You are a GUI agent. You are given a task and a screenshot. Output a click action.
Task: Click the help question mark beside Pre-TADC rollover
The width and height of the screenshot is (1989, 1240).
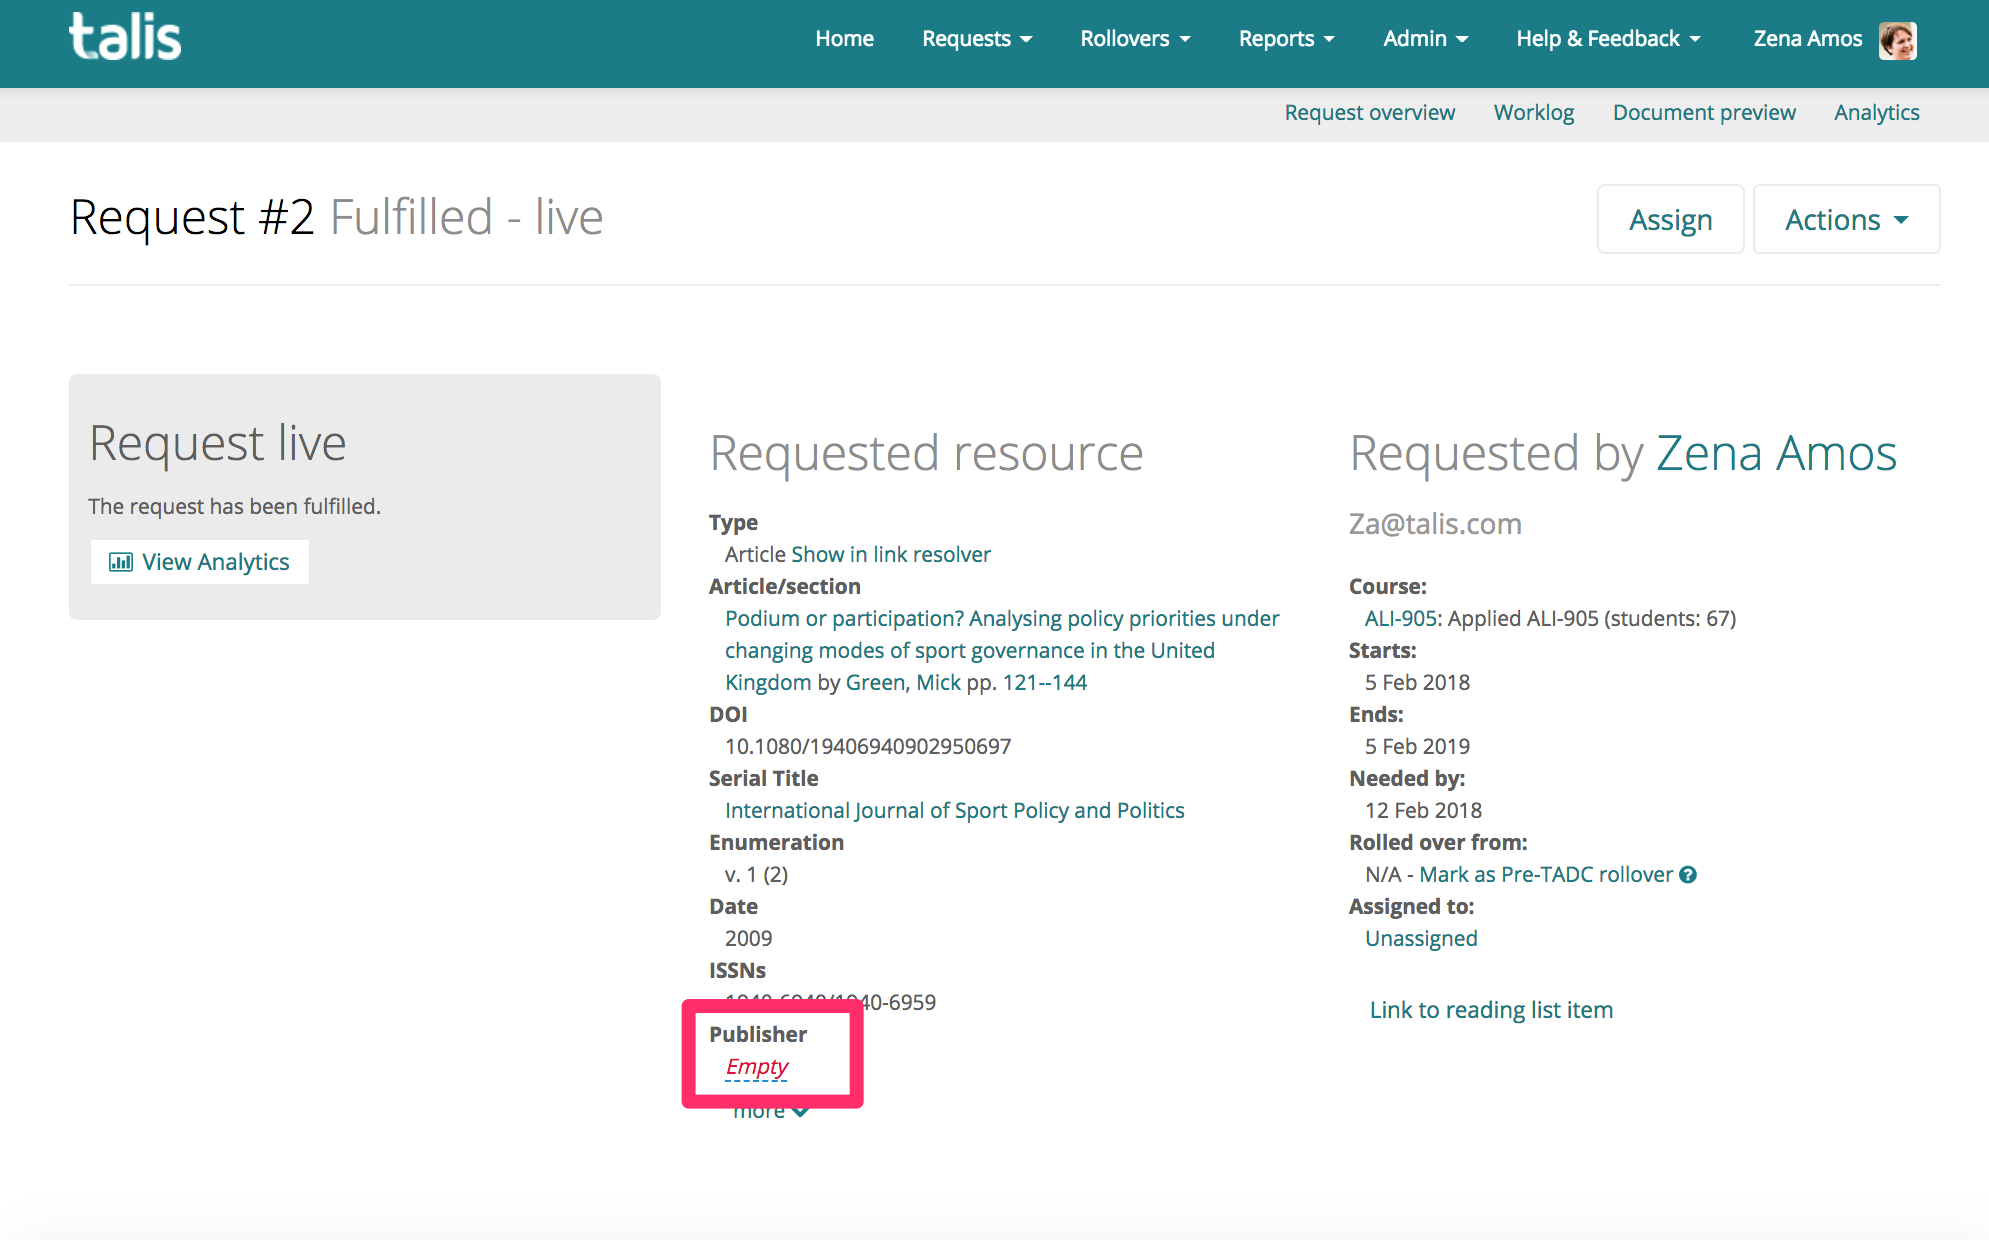[1690, 874]
